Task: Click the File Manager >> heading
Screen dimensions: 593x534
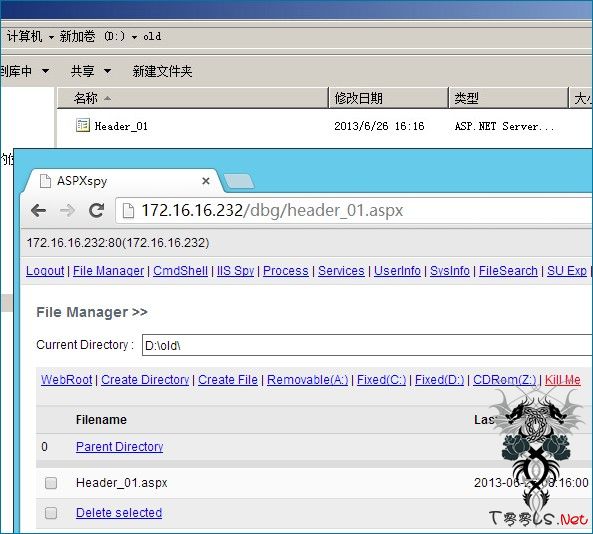Action: (x=92, y=312)
